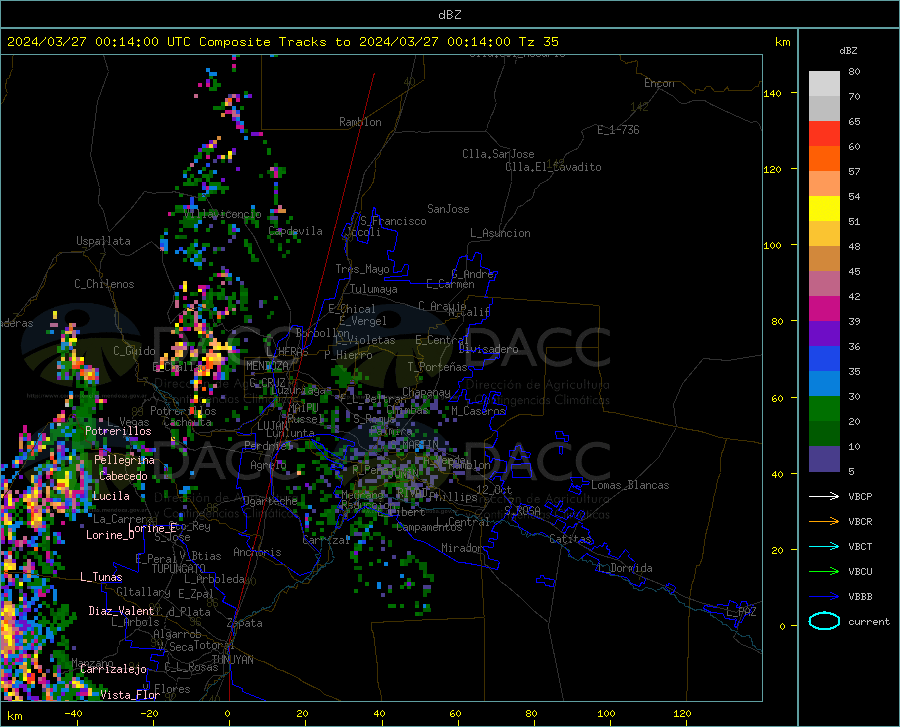Click the Lorine_O location label
900x727 pixels.
(110, 535)
